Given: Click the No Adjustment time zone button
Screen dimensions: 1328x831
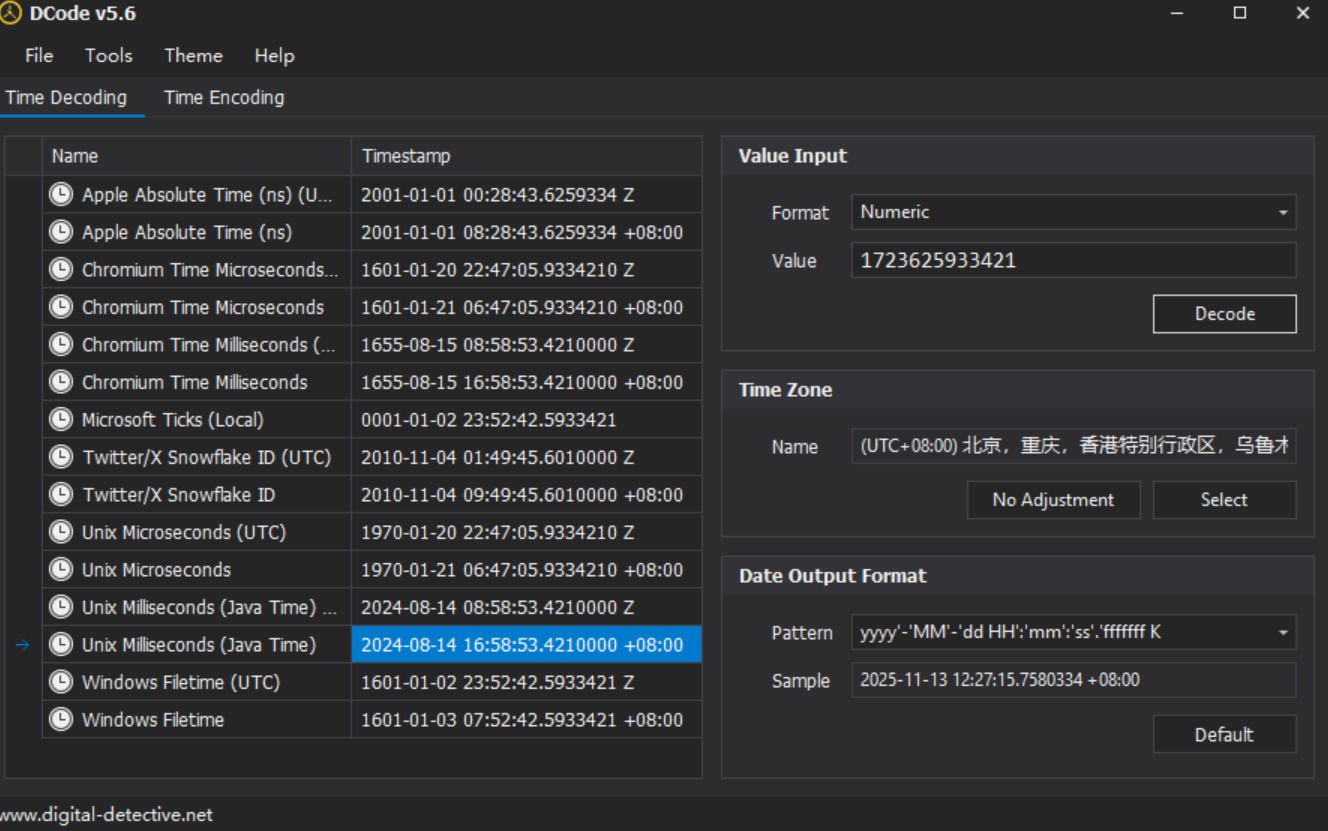Looking at the screenshot, I should tap(1053, 500).
